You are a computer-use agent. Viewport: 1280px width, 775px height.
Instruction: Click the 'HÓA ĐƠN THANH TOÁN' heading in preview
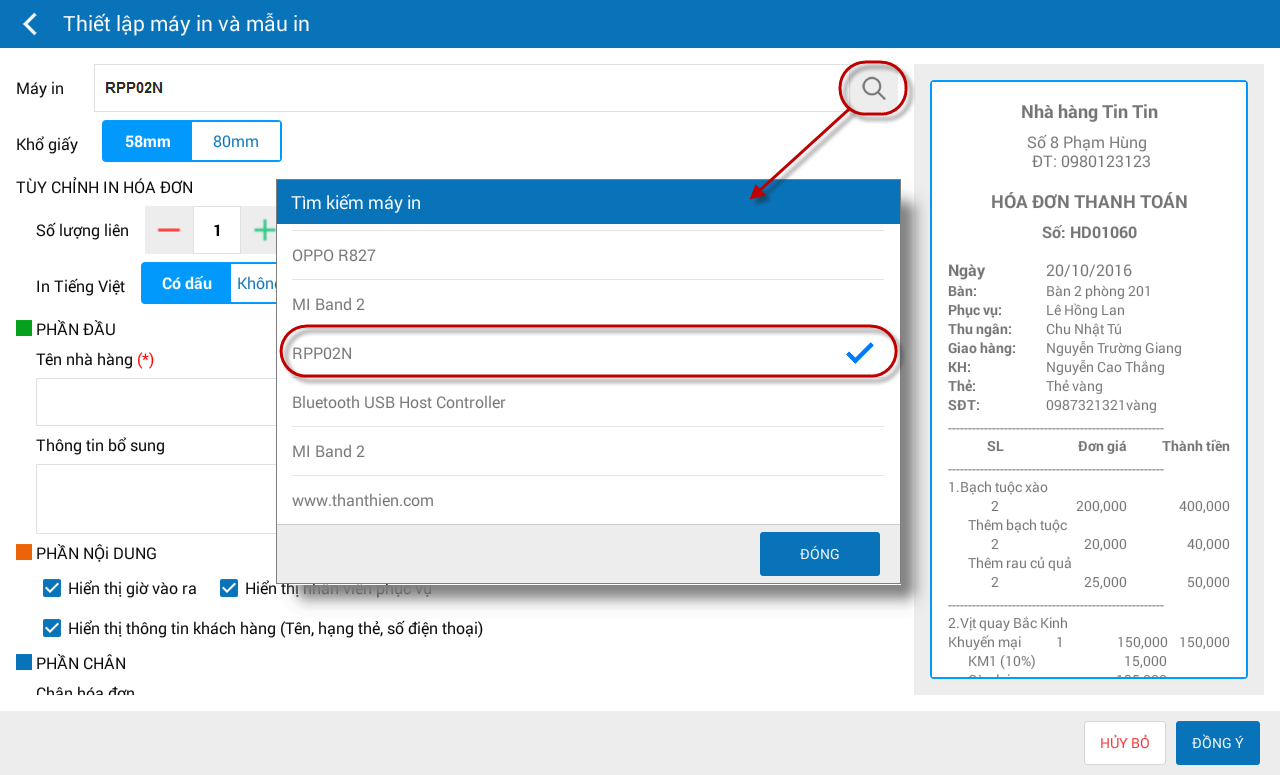pos(1089,202)
